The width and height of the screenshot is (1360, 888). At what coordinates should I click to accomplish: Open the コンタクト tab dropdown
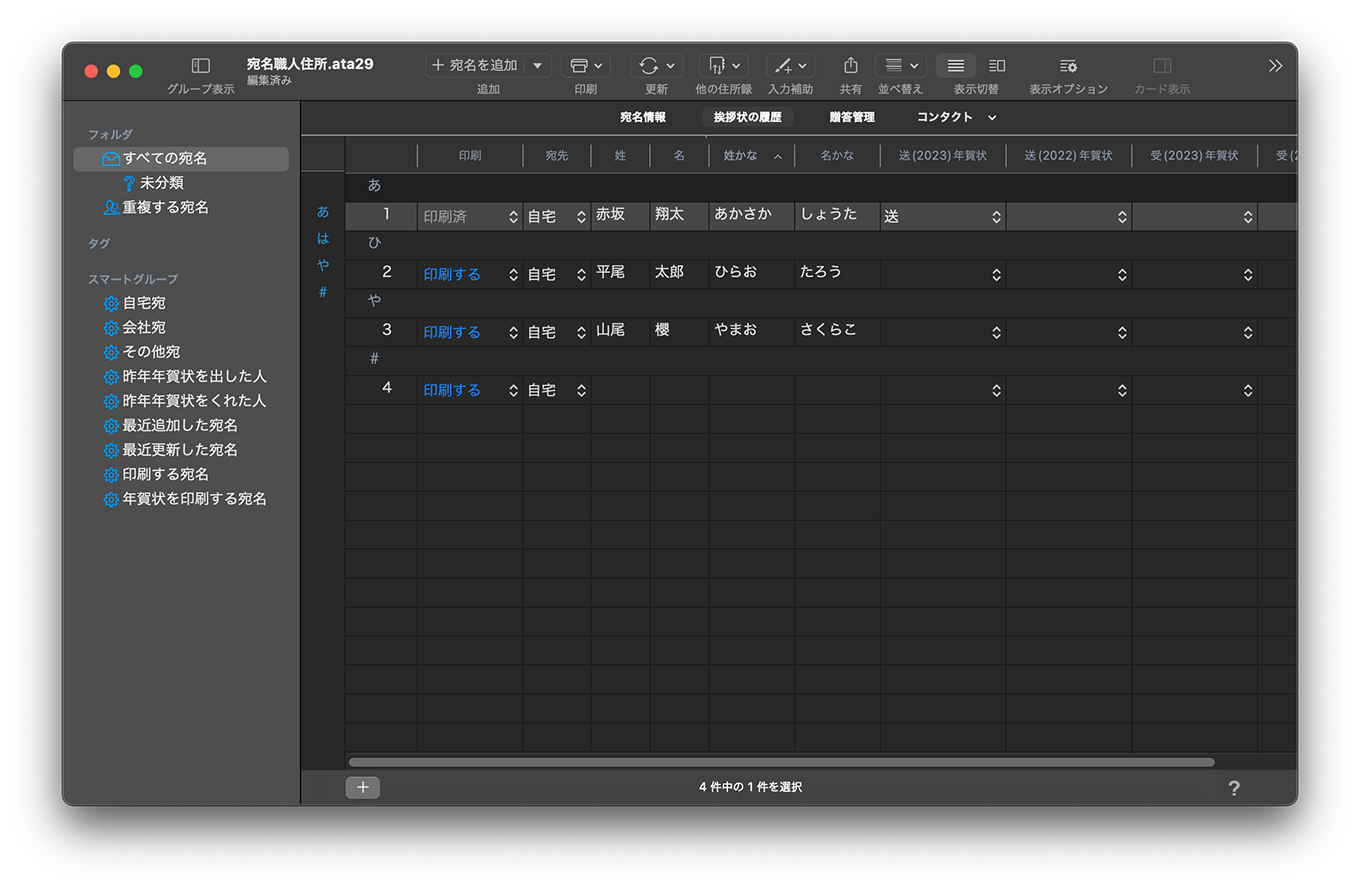point(957,117)
